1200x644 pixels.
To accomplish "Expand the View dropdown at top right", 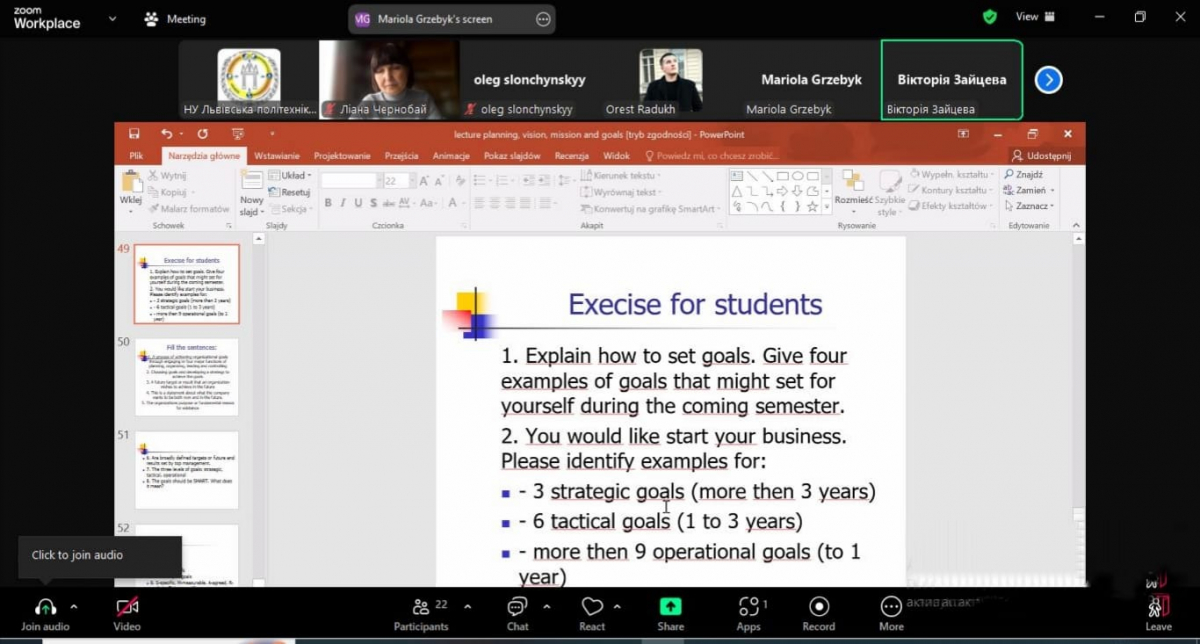I will [1035, 17].
